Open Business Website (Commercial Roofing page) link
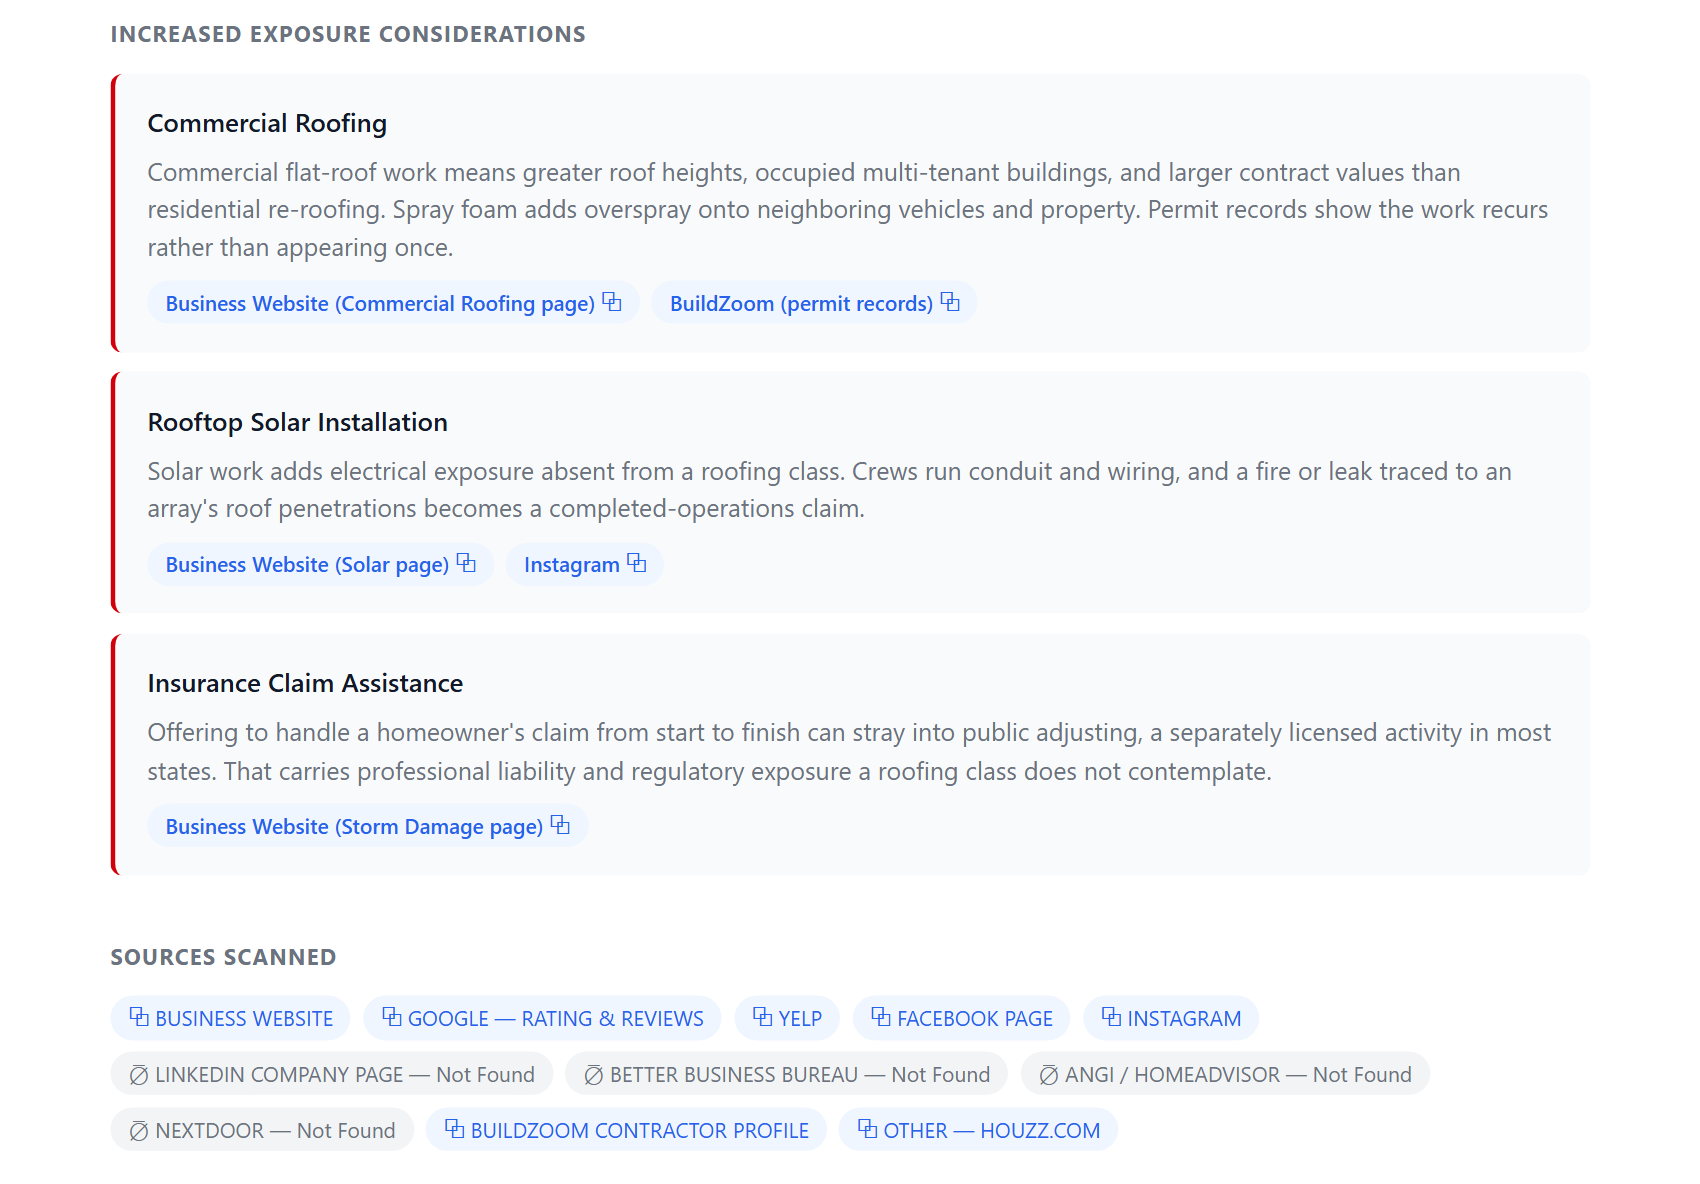 coord(393,303)
